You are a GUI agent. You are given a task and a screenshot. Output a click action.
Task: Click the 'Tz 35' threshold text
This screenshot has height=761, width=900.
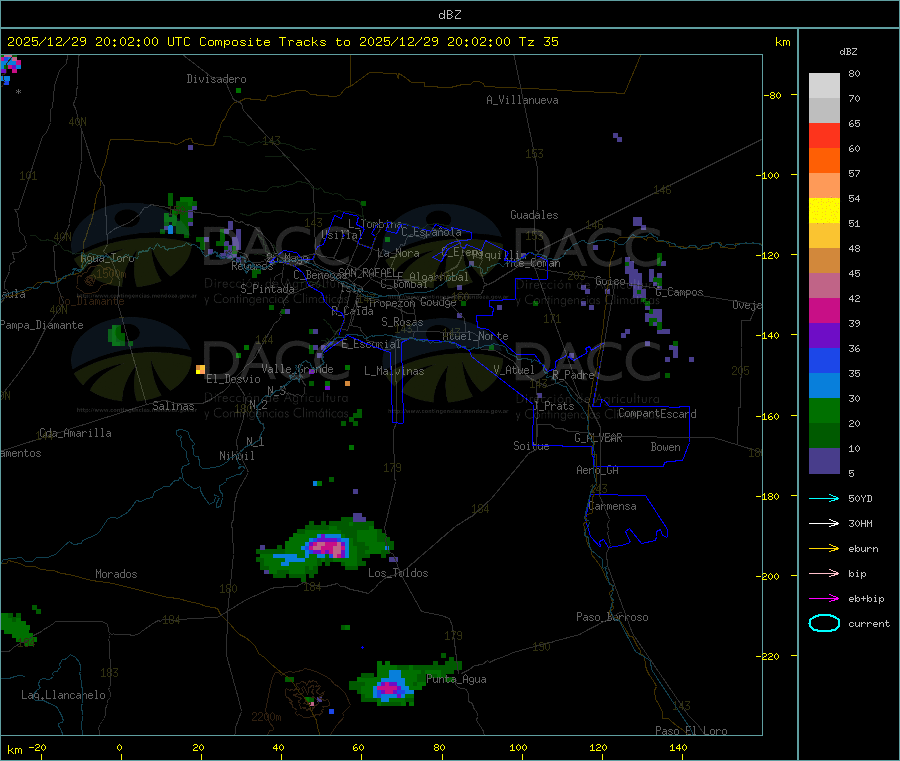[x=538, y=42]
